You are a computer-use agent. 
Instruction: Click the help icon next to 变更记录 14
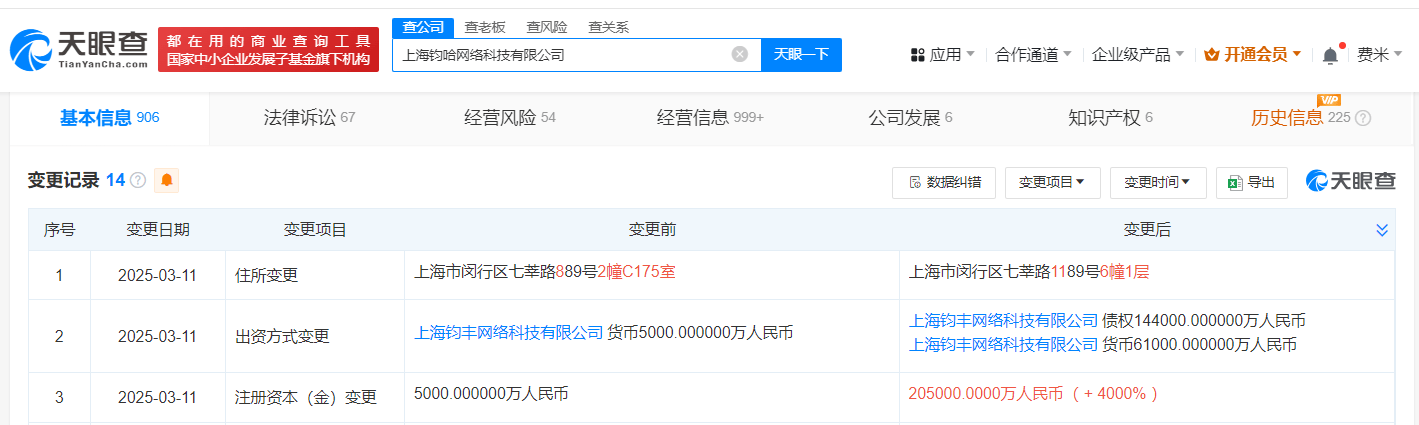click(x=138, y=181)
